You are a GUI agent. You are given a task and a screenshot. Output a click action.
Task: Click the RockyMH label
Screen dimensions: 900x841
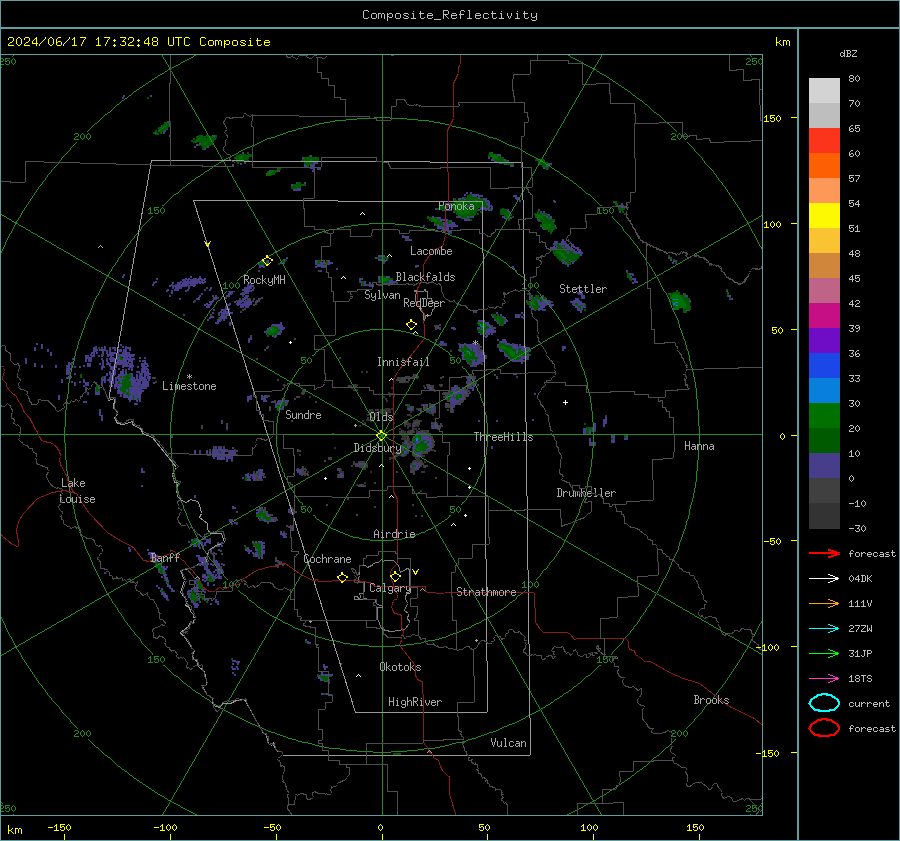coord(264,280)
